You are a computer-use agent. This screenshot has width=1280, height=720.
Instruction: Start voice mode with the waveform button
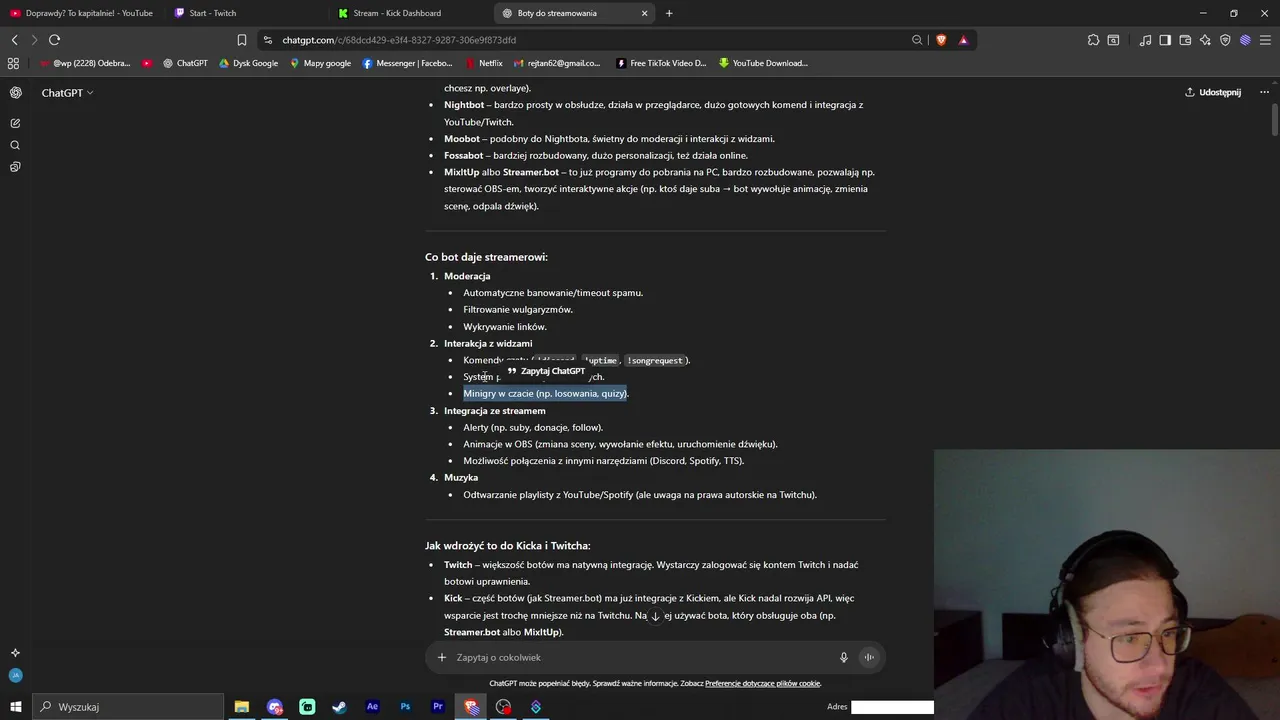pos(869,657)
